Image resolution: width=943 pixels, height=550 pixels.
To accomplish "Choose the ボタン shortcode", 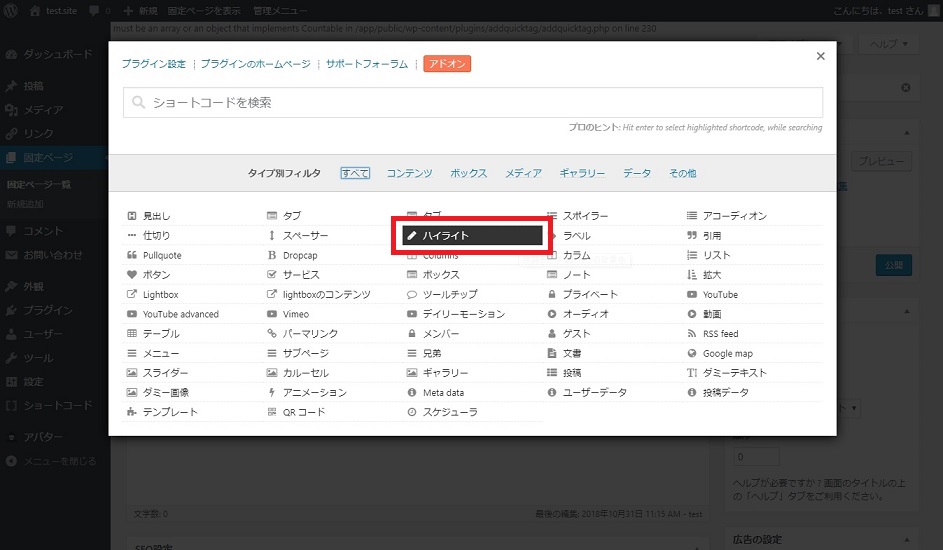I will click(x=156, y=275).
